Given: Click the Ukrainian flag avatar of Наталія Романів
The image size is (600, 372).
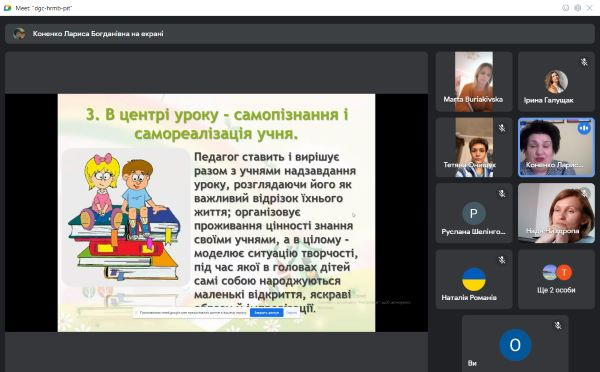Looking at the screenshot, I should click(474, 279).
